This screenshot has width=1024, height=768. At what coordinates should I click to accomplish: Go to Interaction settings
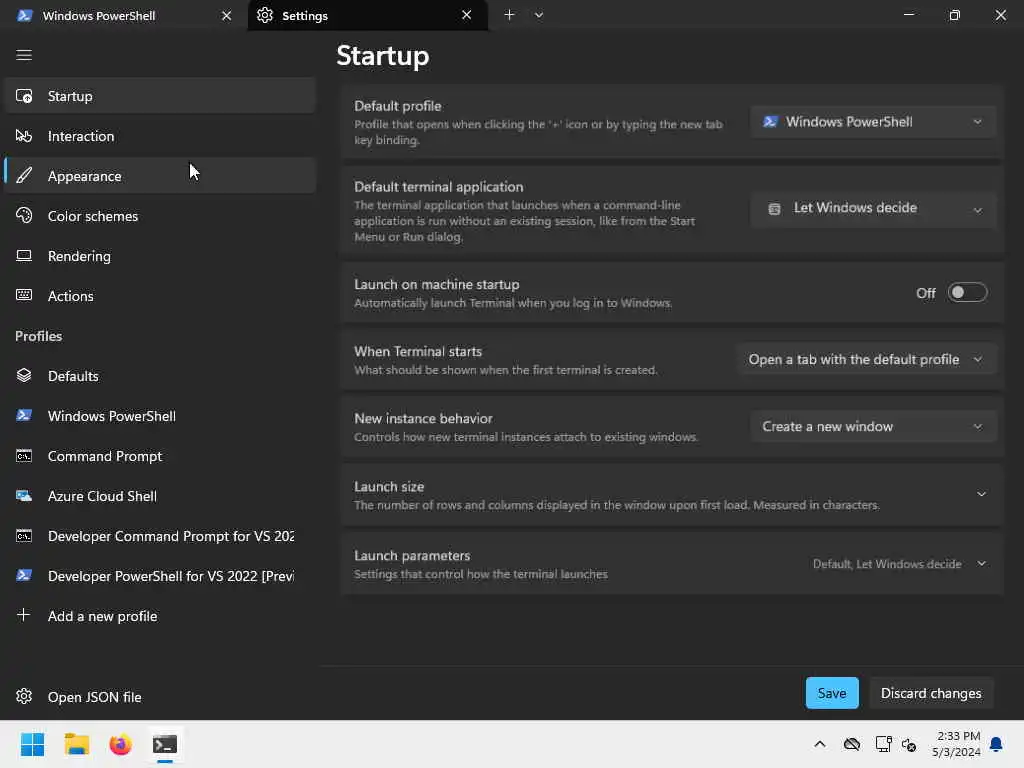point(160,136)
